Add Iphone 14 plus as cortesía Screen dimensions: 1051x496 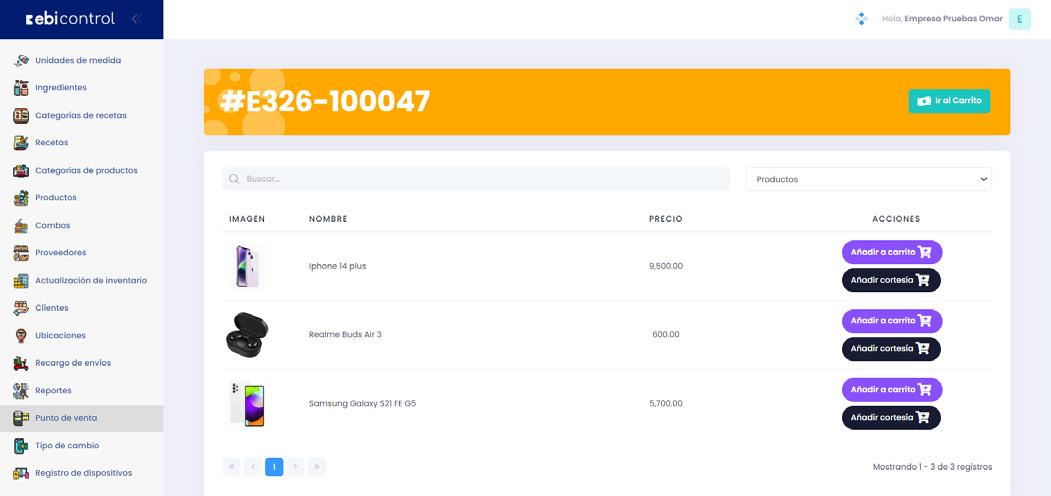click(x=891, y=280)
